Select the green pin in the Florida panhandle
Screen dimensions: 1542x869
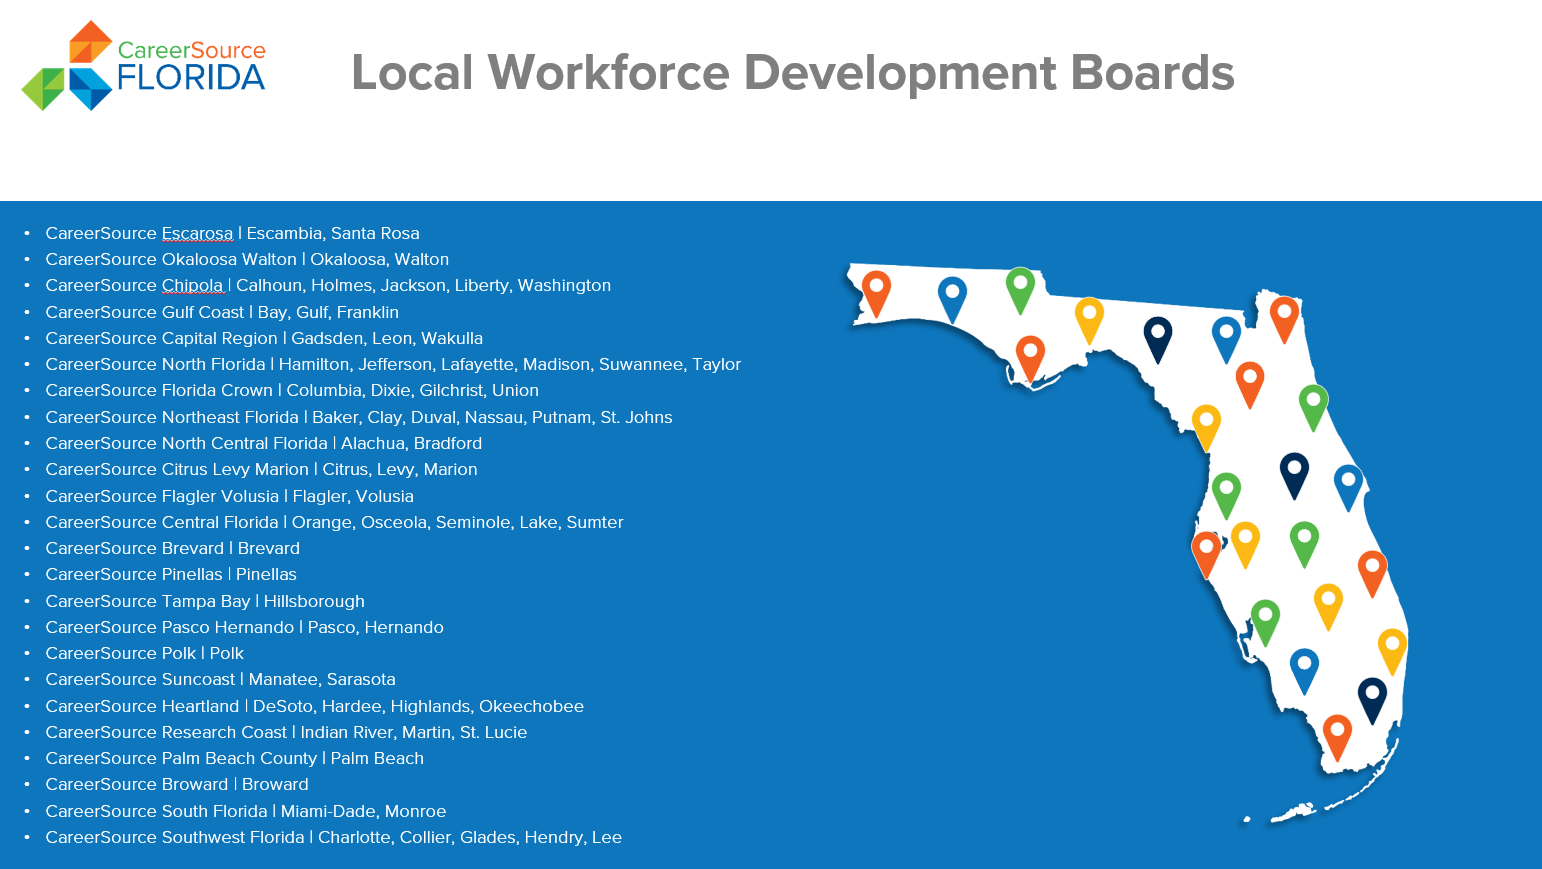click(1020, 287)
